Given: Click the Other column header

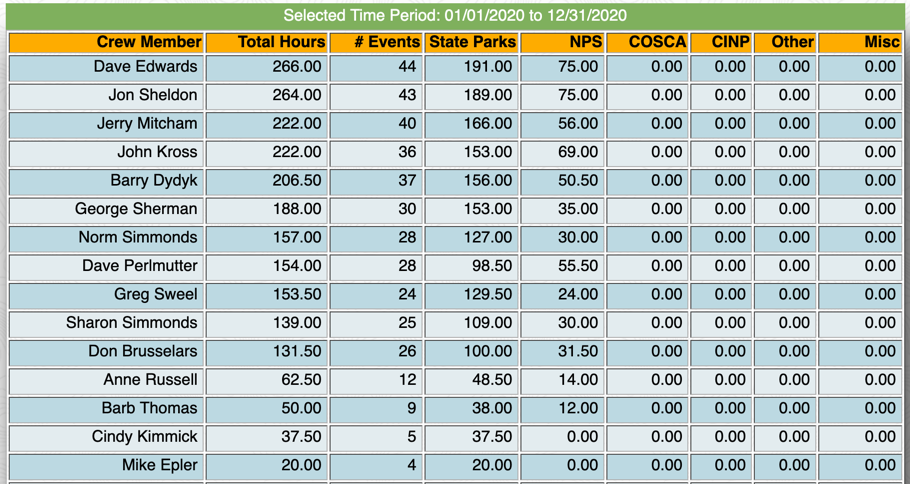Looking at the screenshot, I should [x=792, y=42].
